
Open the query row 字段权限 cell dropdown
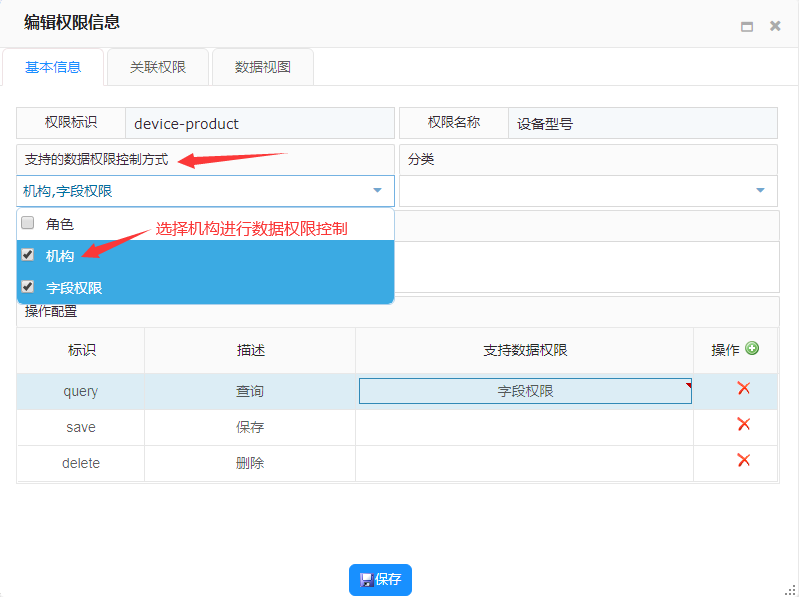coord(525,391)
